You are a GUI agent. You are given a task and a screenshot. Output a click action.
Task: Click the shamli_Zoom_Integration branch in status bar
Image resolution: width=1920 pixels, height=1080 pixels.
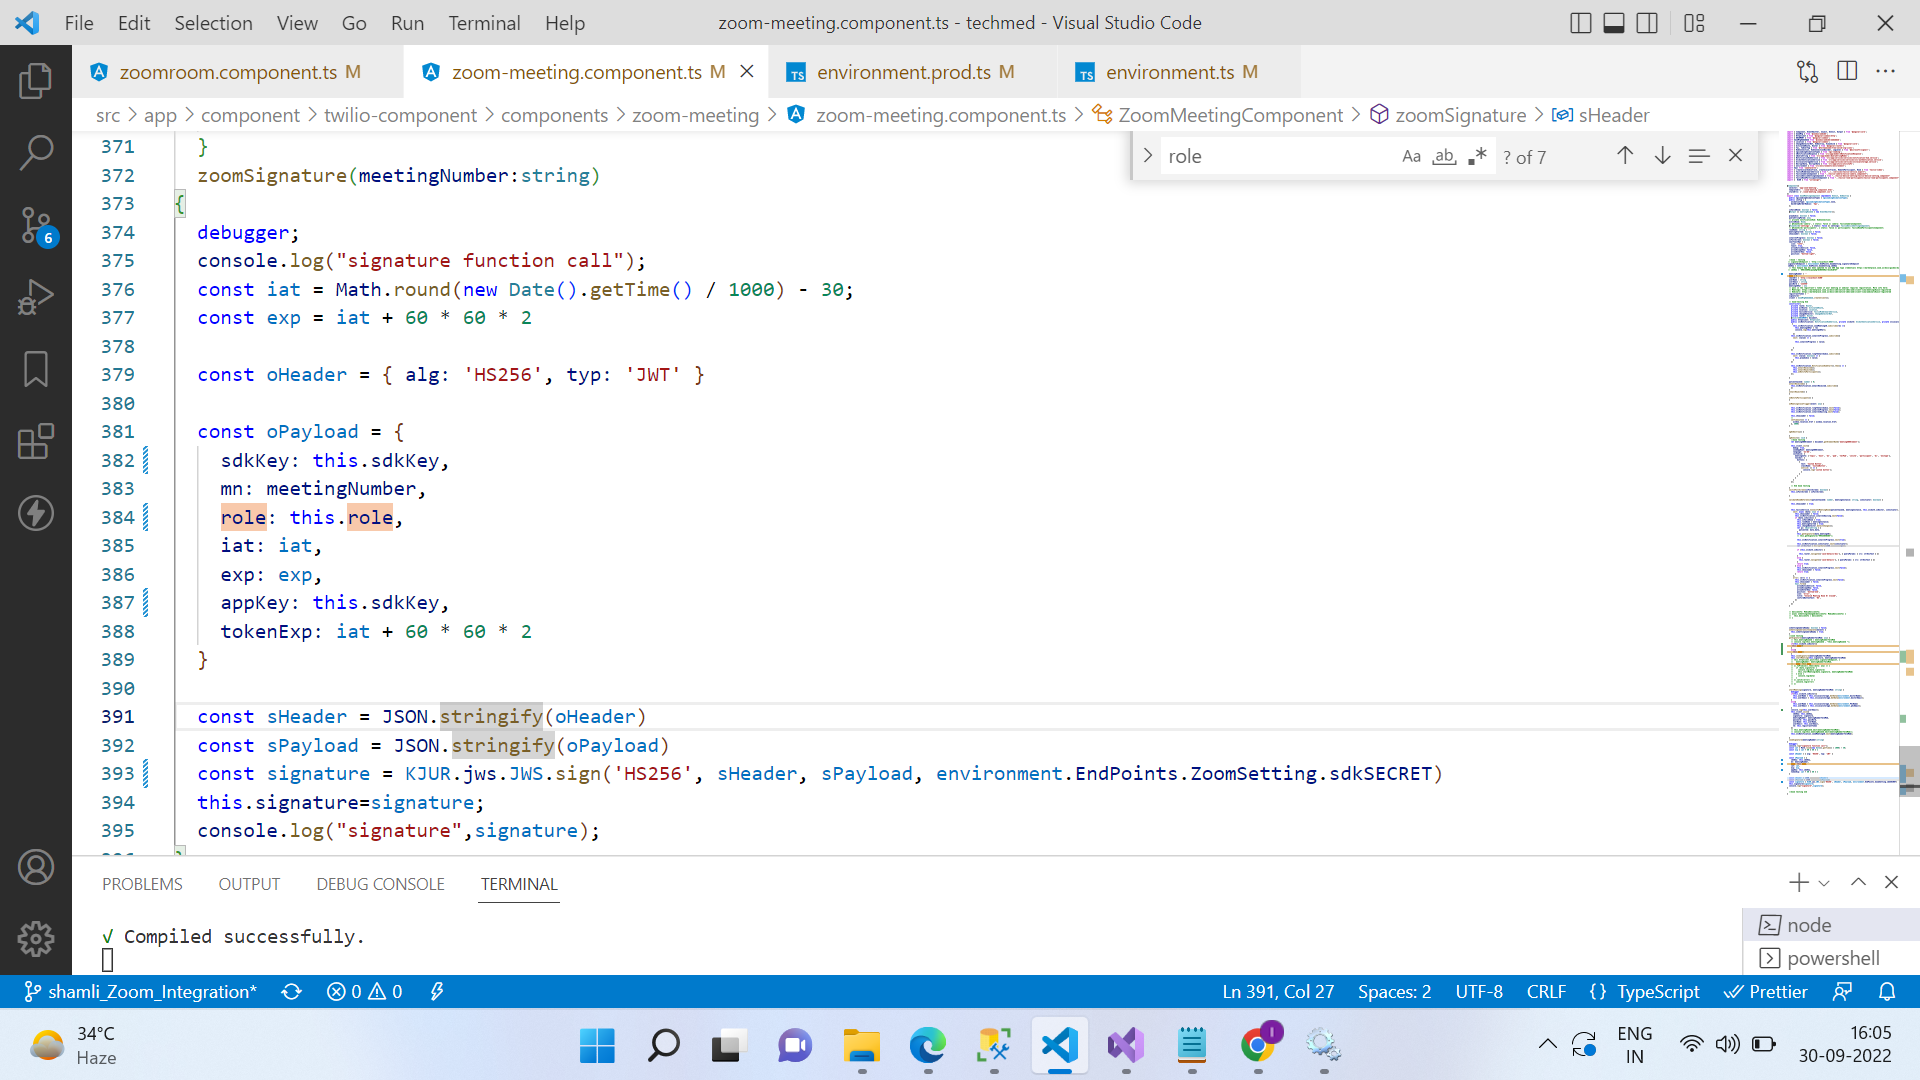[x=141, y=991]
